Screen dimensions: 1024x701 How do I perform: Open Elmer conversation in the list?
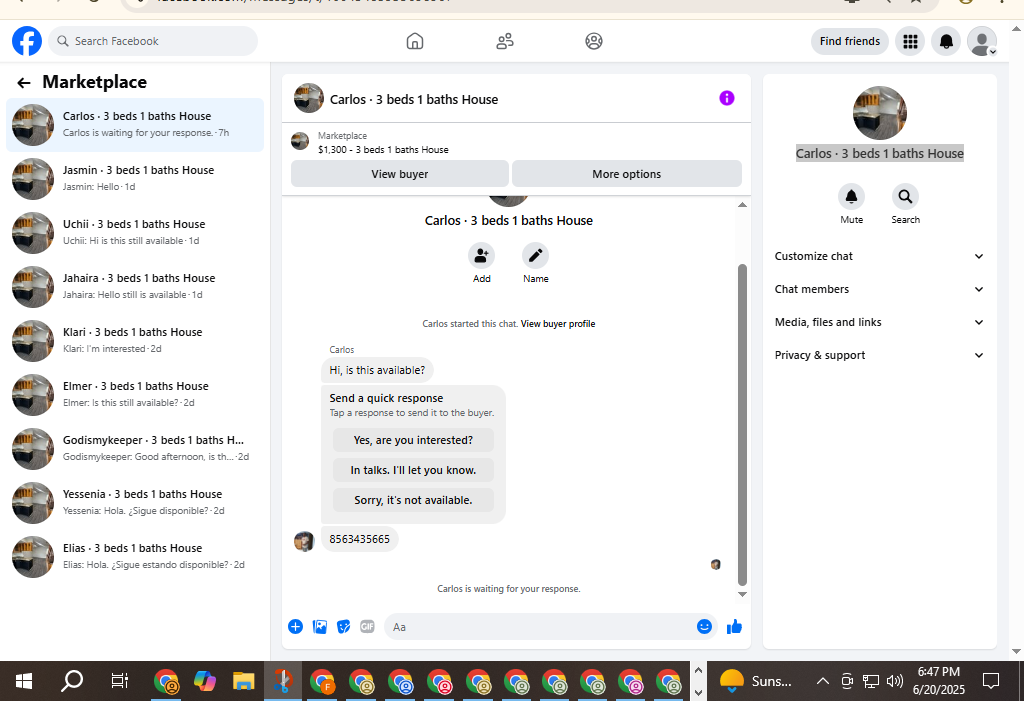point(135,395)
